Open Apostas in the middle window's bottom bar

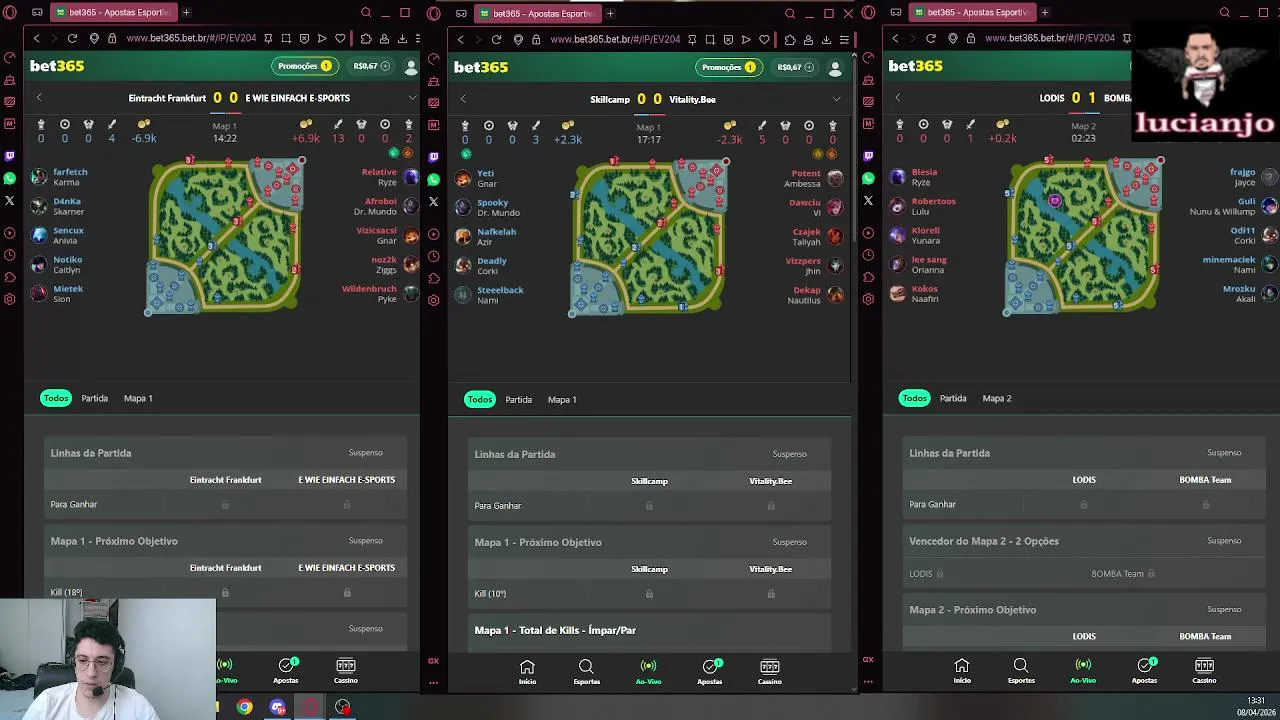tap(710, 672)
